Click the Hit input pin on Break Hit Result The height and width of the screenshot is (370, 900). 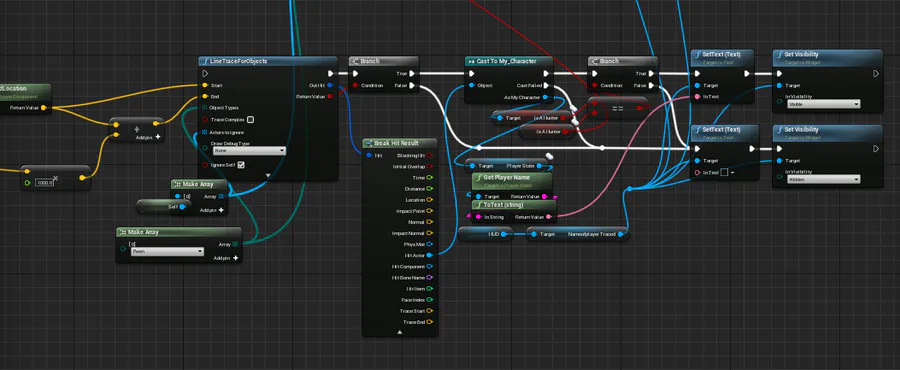coord(368,155)
